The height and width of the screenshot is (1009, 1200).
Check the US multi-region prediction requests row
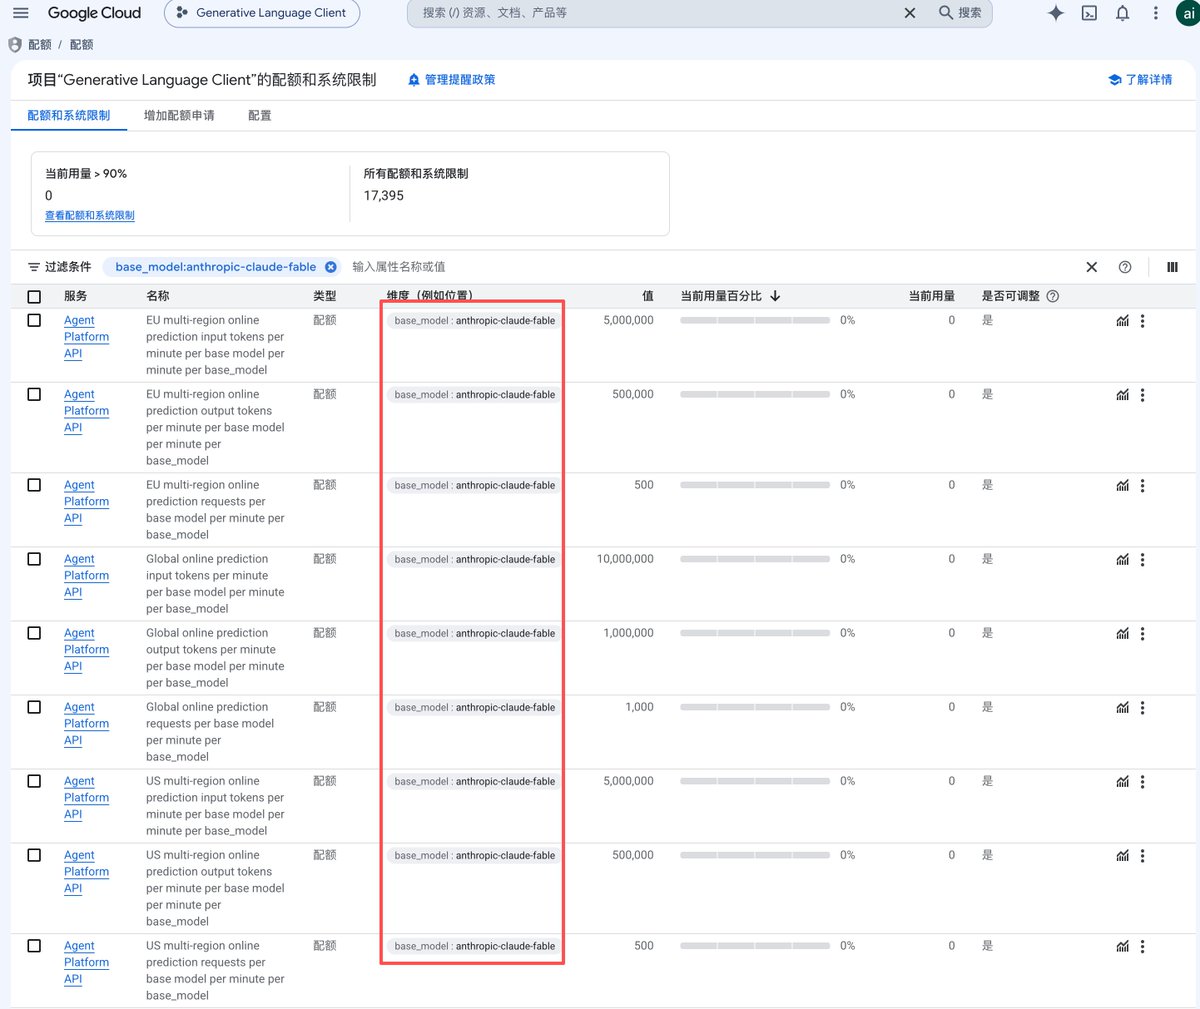click(34, 946)
